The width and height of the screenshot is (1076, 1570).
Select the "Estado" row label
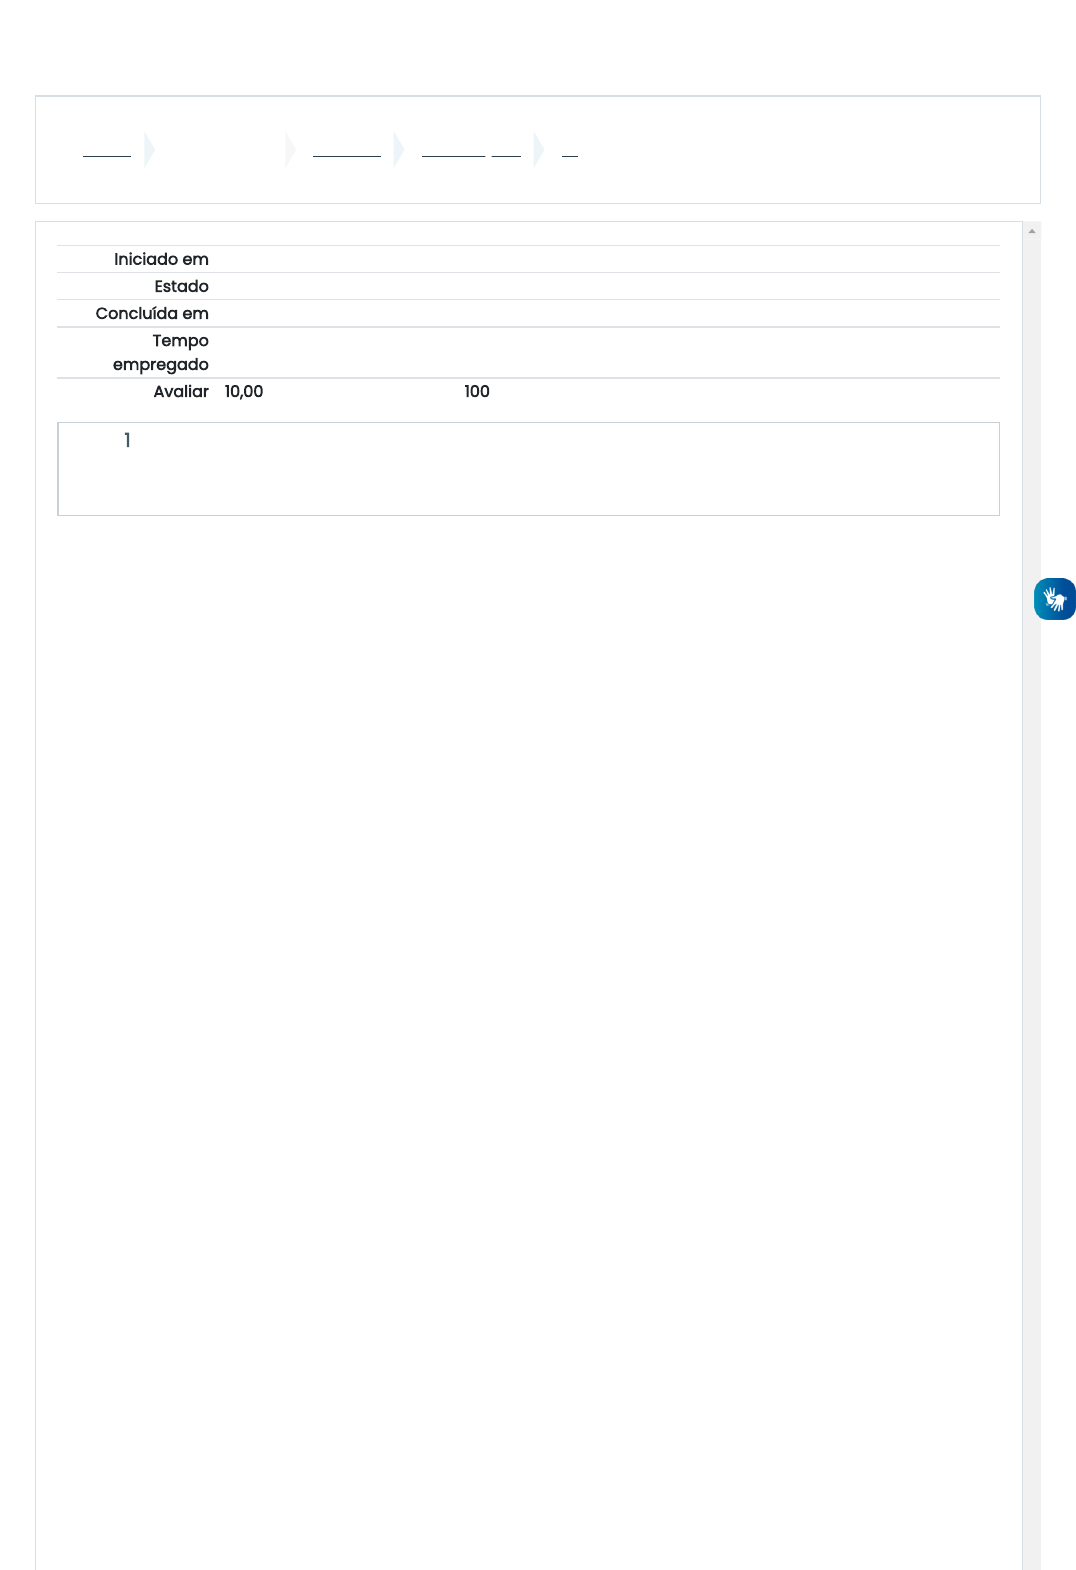[x=181, y=286]
